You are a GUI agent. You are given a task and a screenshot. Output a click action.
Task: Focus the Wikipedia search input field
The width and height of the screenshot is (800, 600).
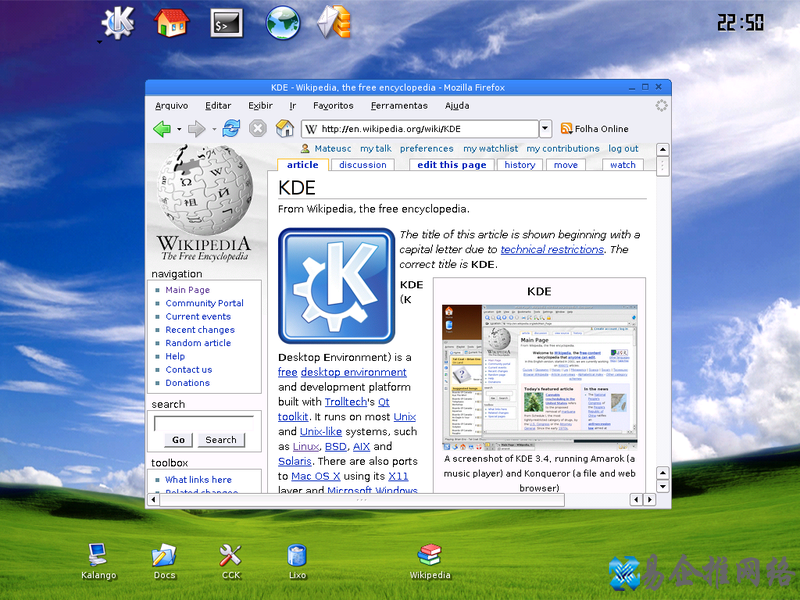click(x=204, y=423)
